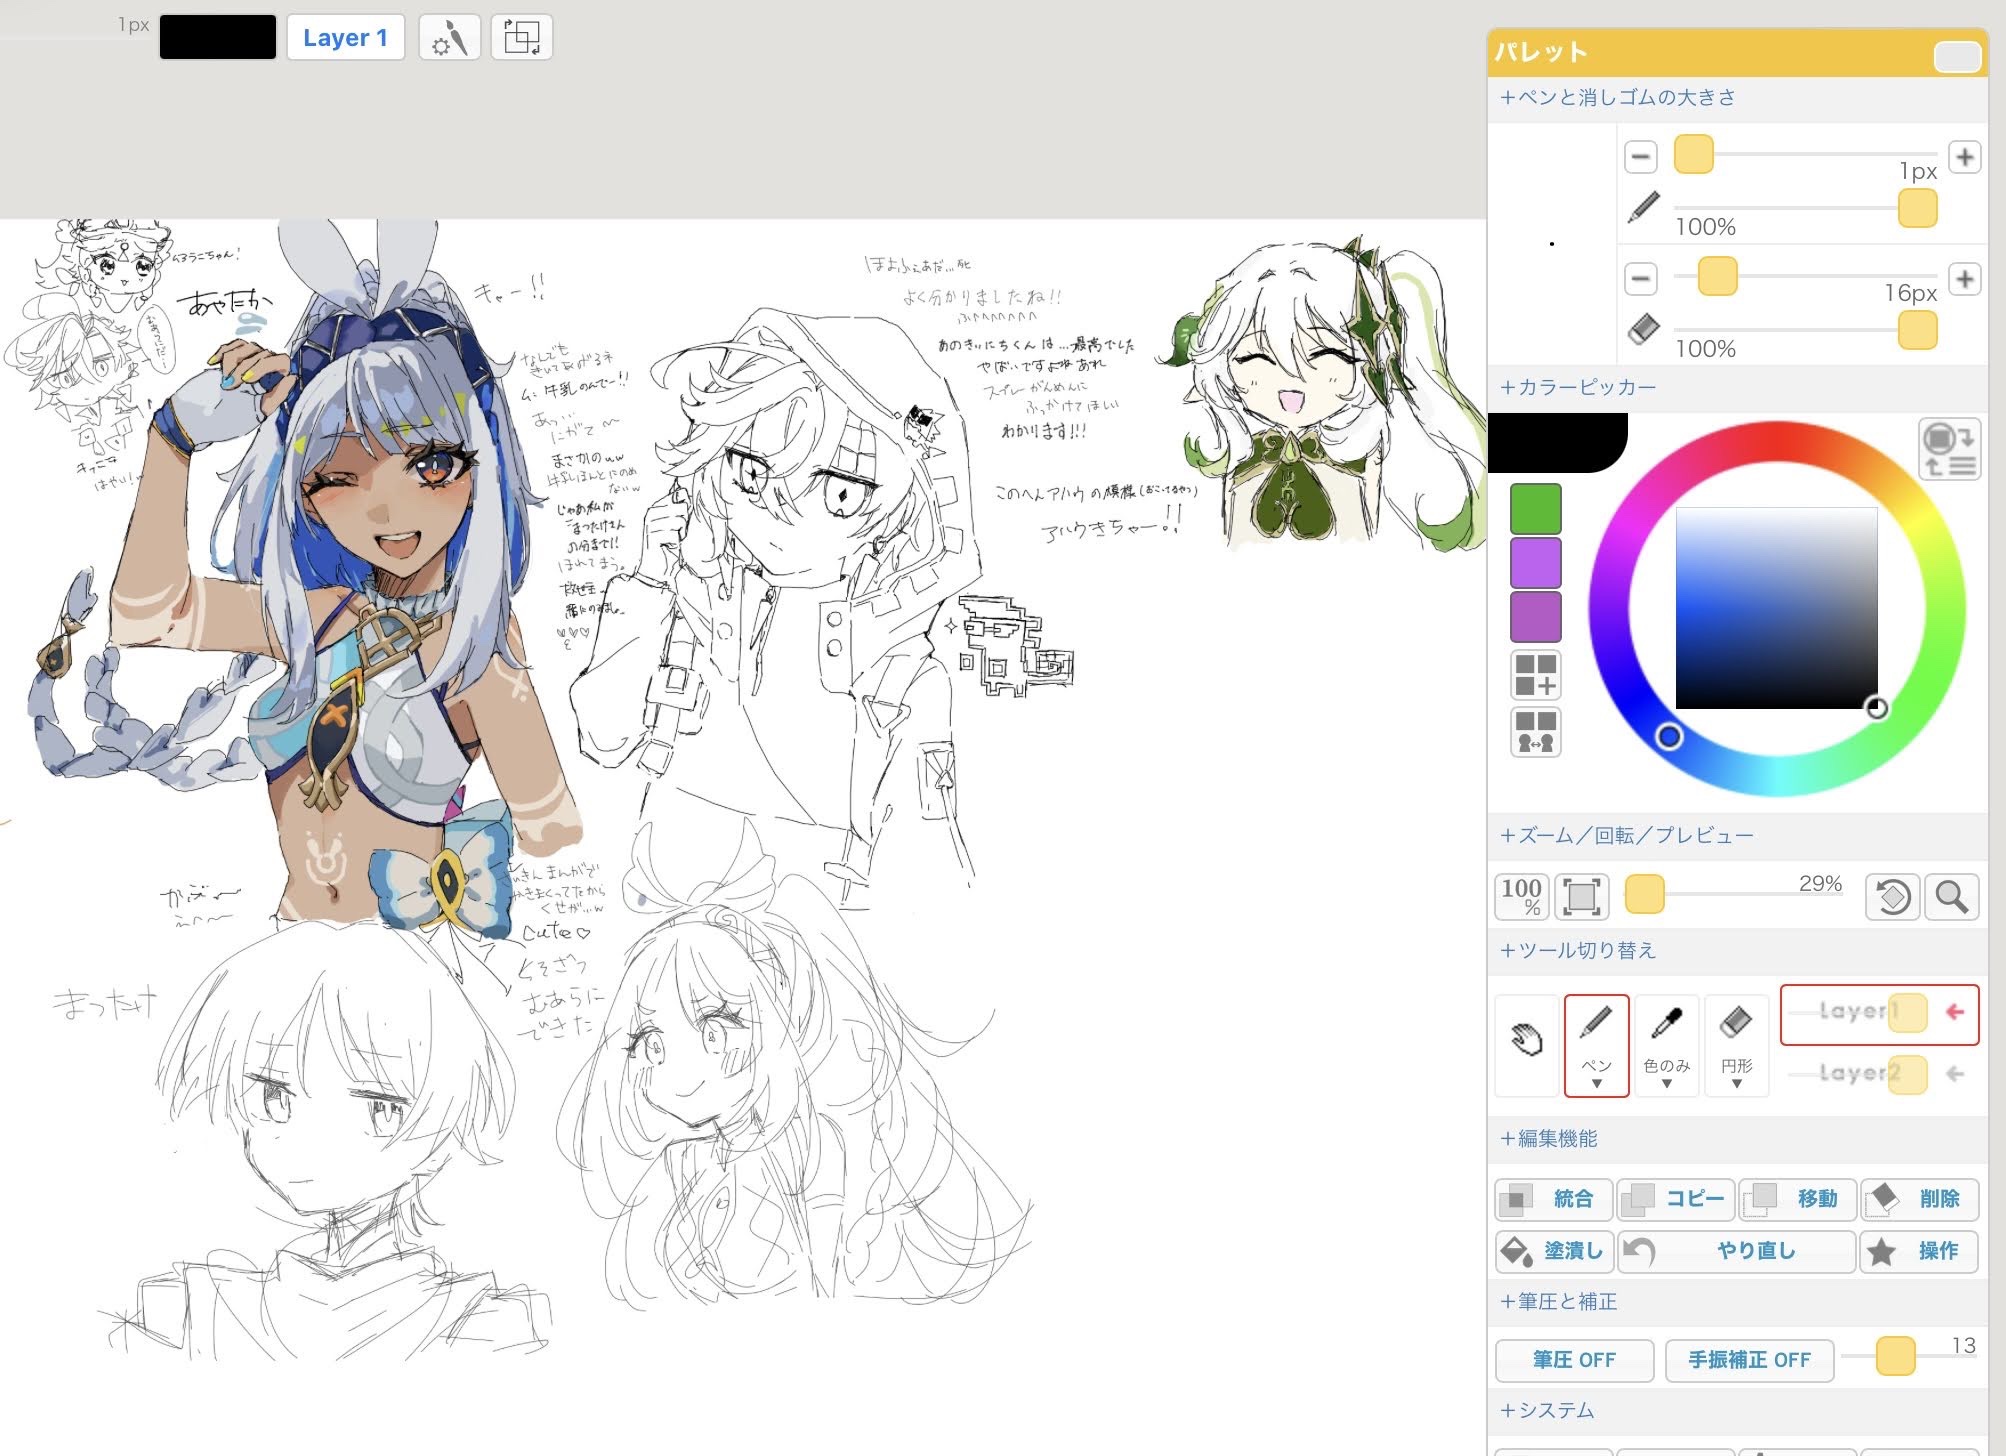This screenshot has height=1456, width=2006.
Task: Click the saturation-brightness square
Action: click(x=1776, y=608)
